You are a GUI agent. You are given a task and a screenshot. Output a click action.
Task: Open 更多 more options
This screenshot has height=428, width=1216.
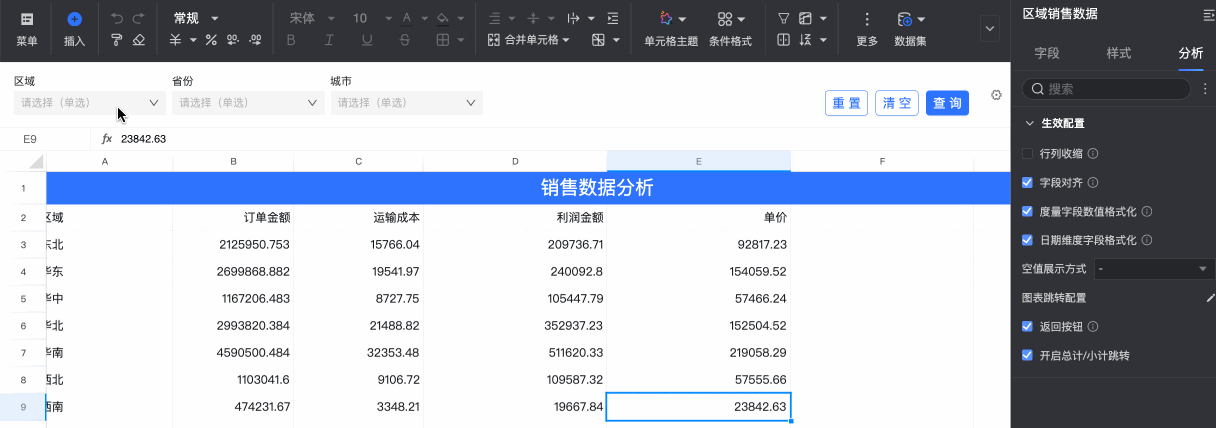(x=867, y=28)
